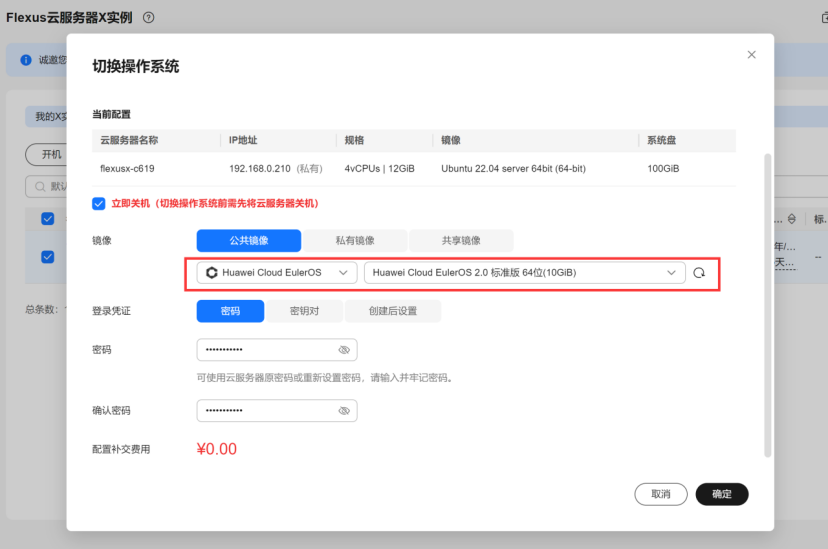Open the Huawei Cloud EulerOS OS type dropdown
The image size is (828, 549).
point(277,273)
